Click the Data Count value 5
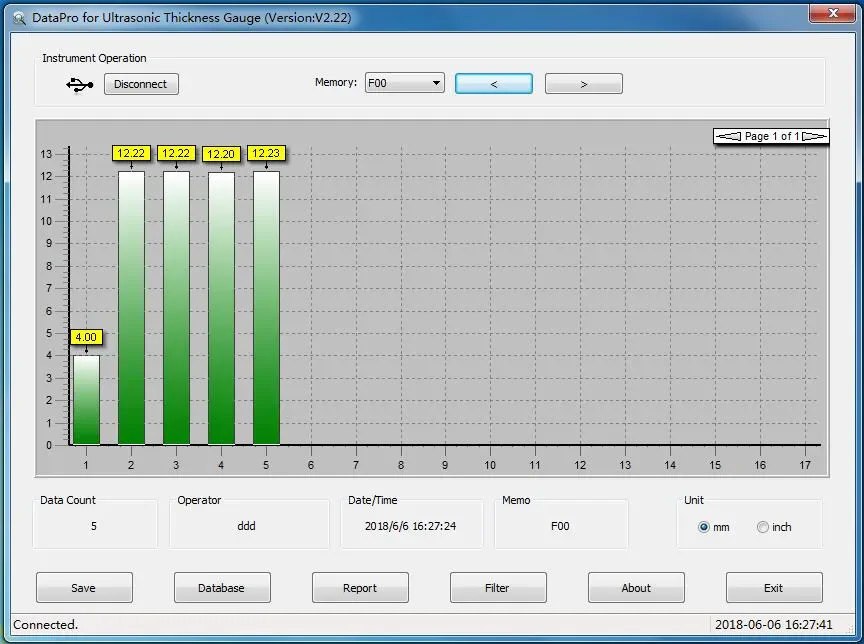The height and width of the screenshot is (644, 864). (94, 526)
